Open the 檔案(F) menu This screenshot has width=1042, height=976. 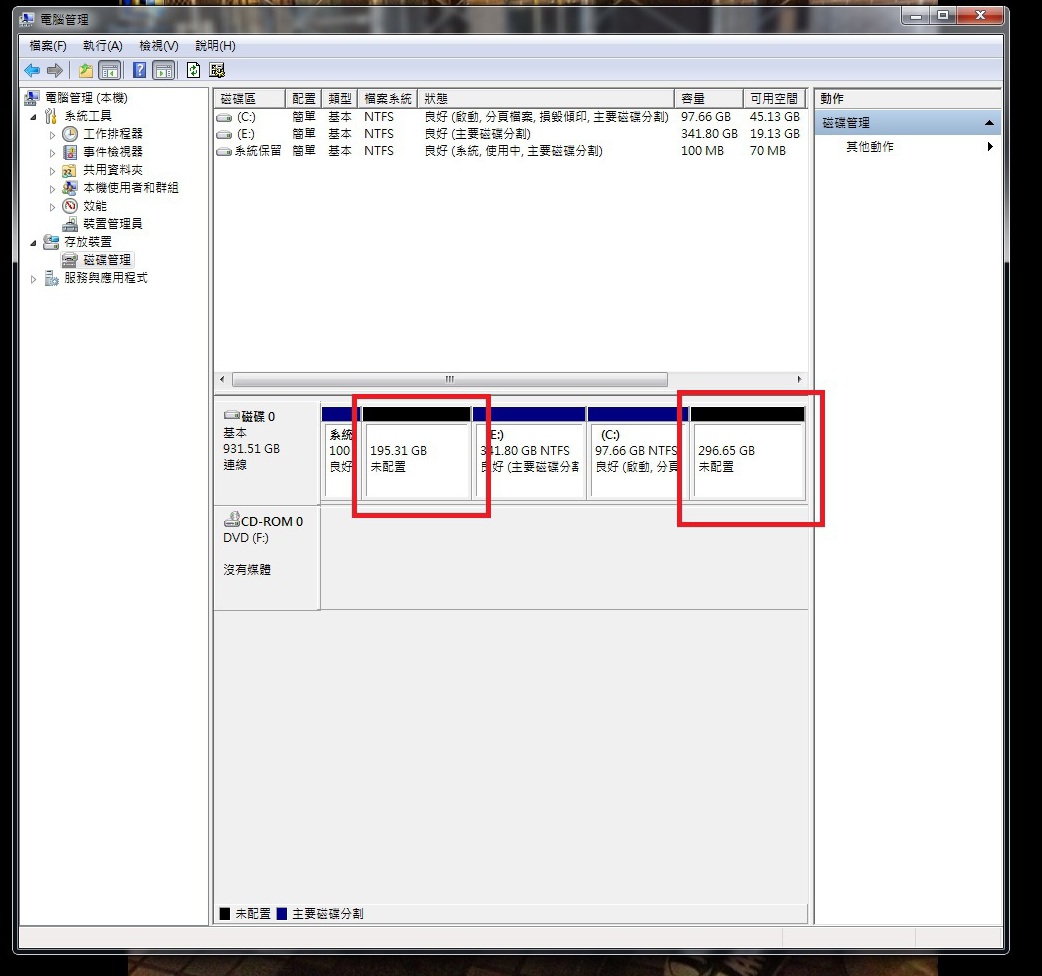(48, 46)
